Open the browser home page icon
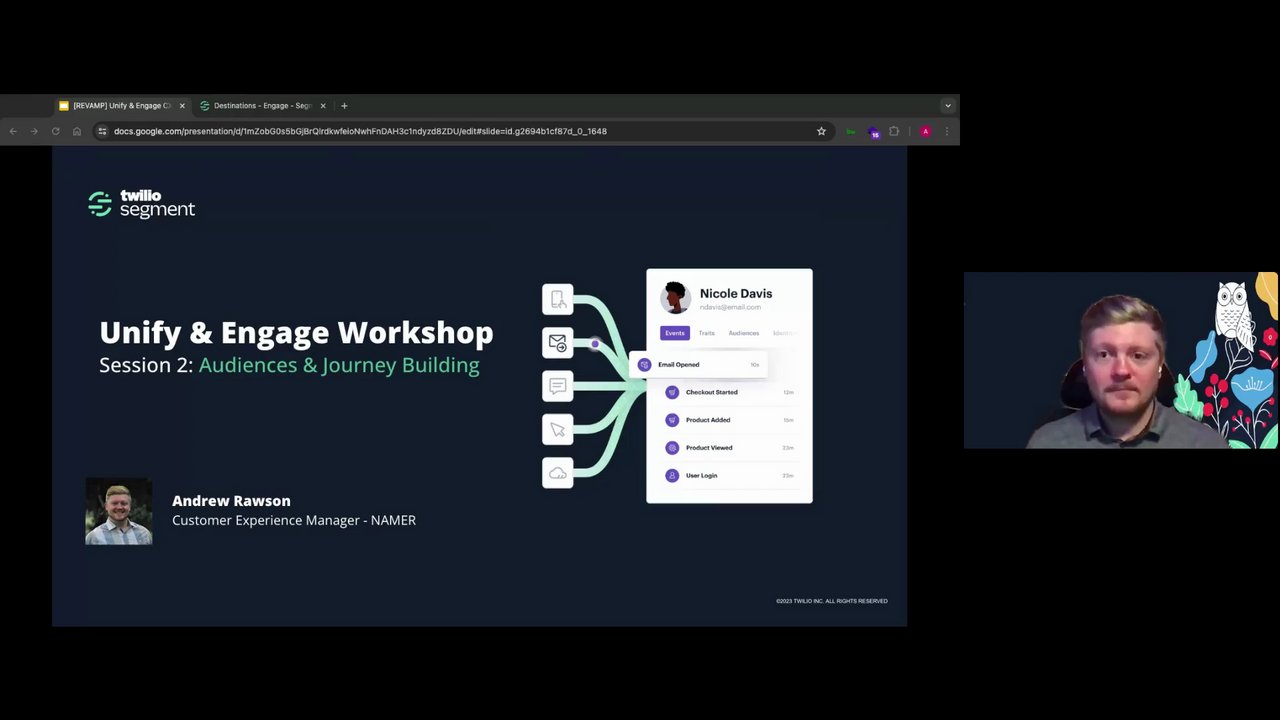Image resolution: width=1280 pixels, height=720 pixels. click(x=77, y=131)
